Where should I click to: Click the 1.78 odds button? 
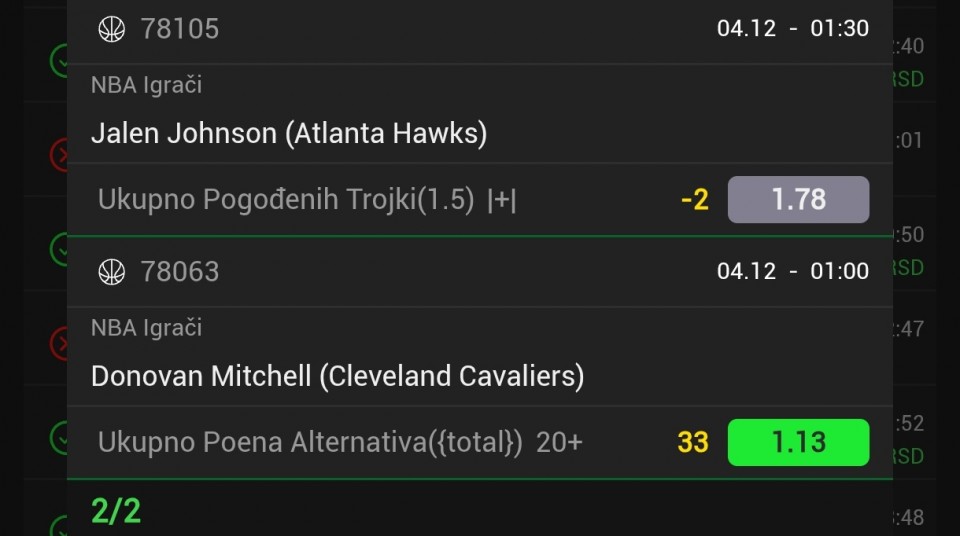pos(798,199)
